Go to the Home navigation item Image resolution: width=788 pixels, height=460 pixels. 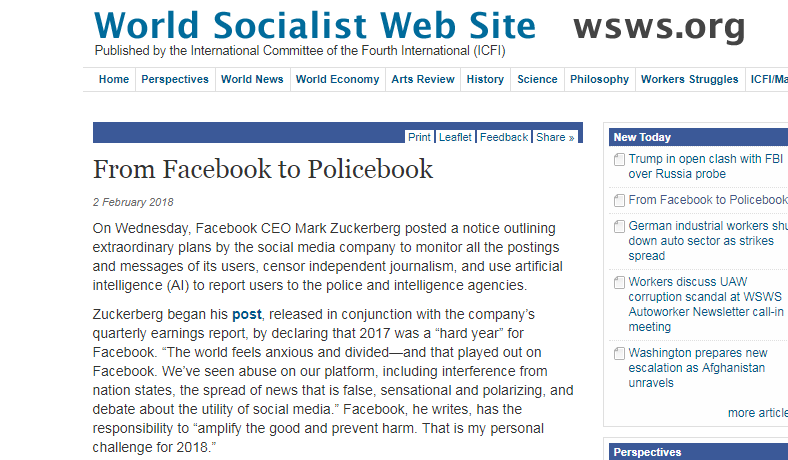coord(114,79)
